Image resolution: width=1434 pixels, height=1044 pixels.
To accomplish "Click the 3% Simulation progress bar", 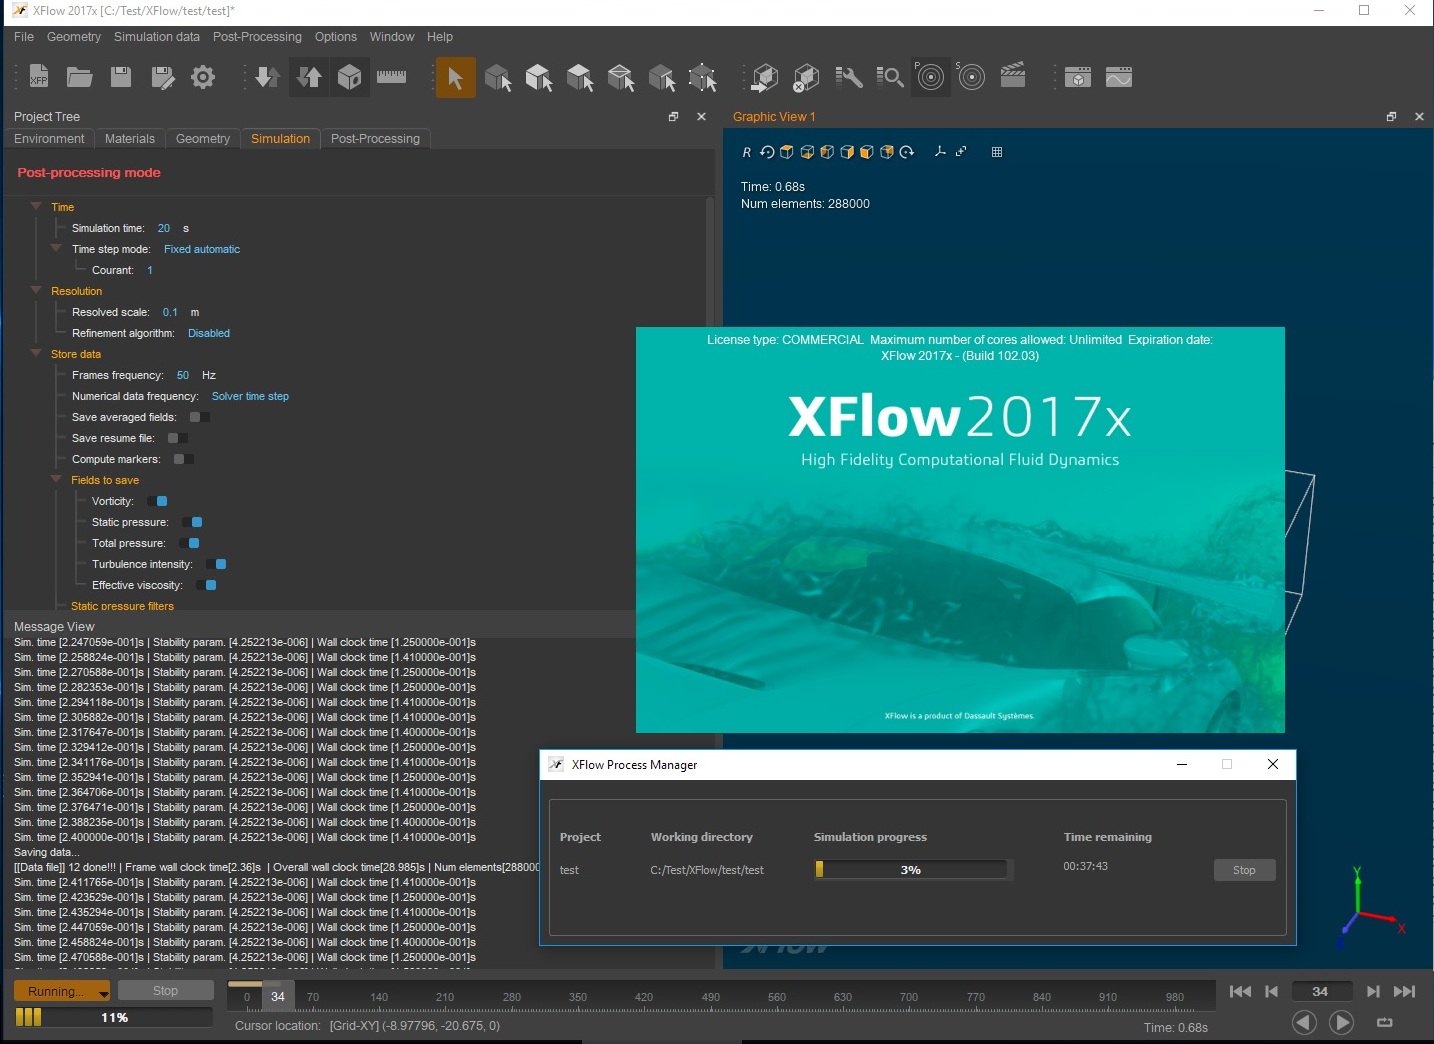I will [911, 869].
